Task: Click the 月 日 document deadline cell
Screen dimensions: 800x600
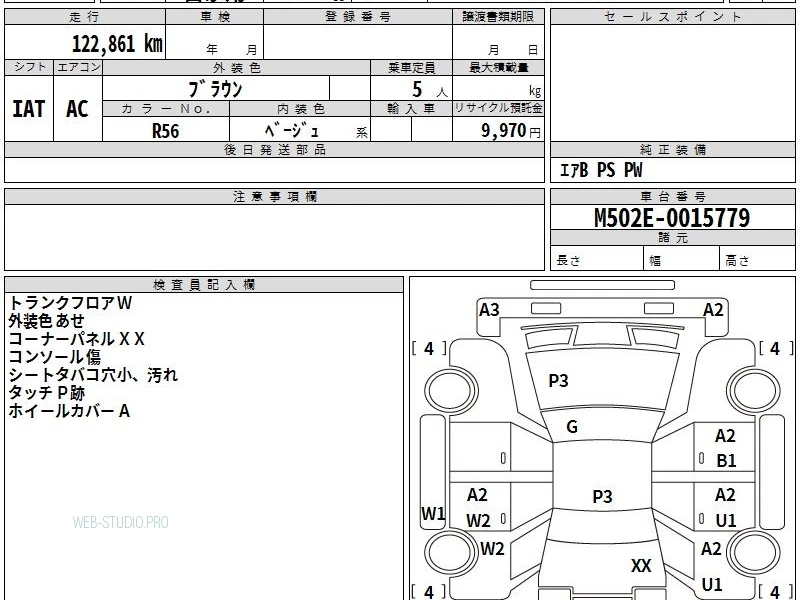Action: click(x=498, y=42)
